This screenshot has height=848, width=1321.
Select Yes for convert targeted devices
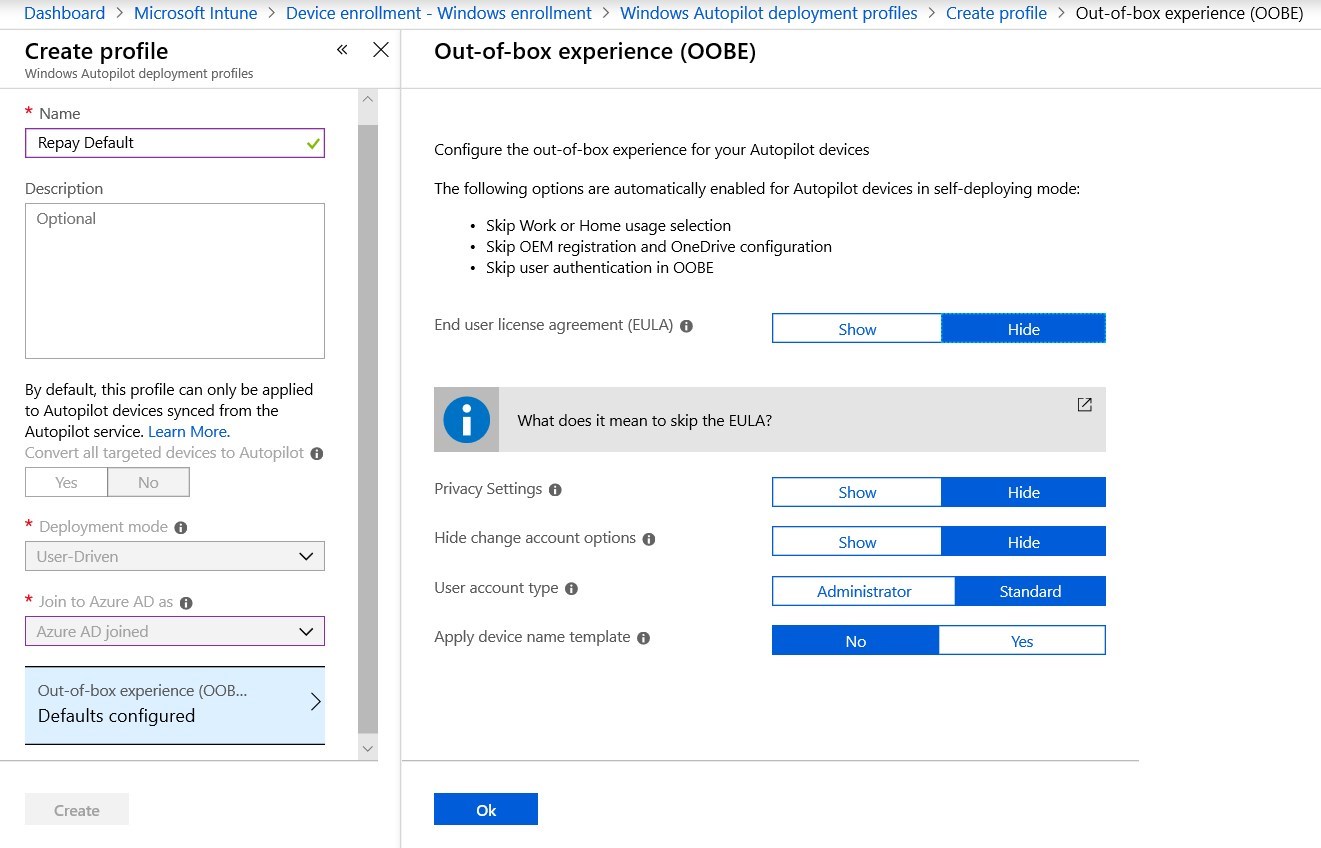[x=66, y=482]
